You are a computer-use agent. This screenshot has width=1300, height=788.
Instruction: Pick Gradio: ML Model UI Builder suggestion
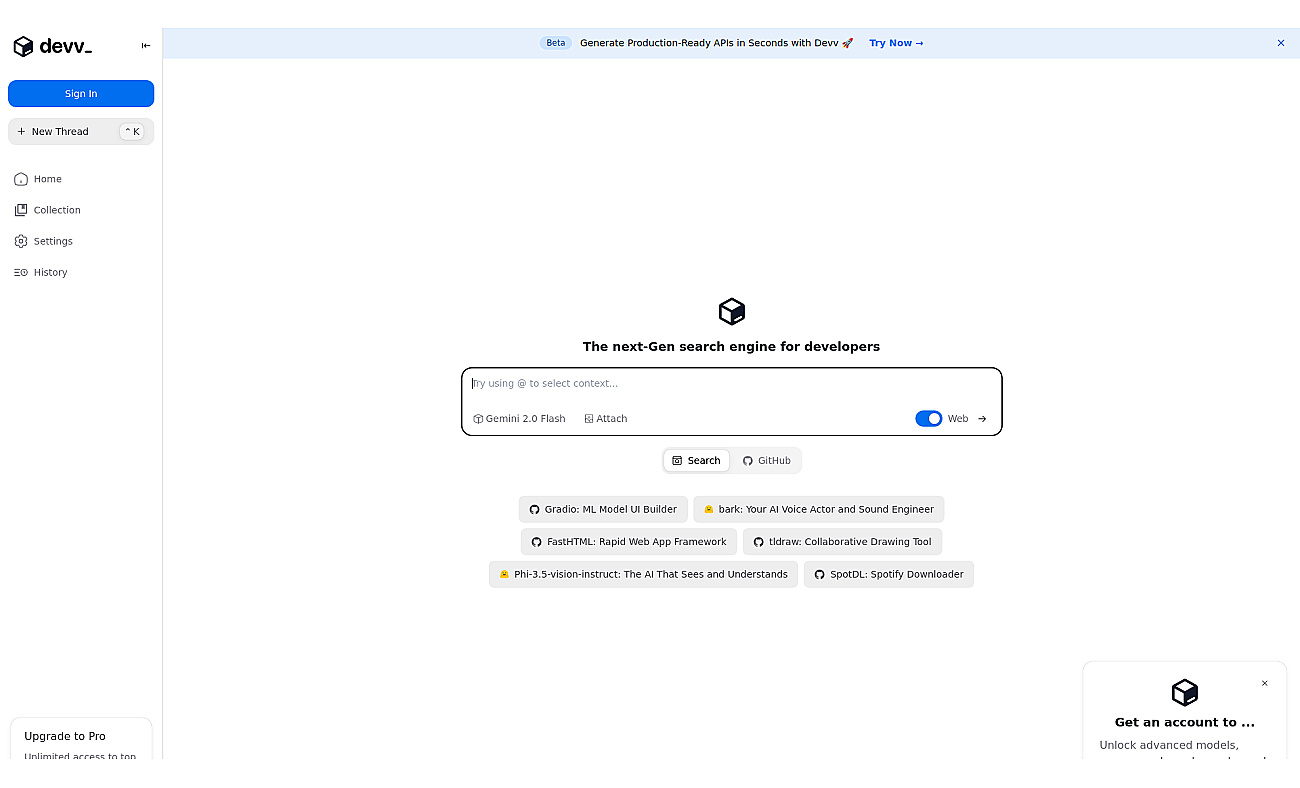(603, 509)
